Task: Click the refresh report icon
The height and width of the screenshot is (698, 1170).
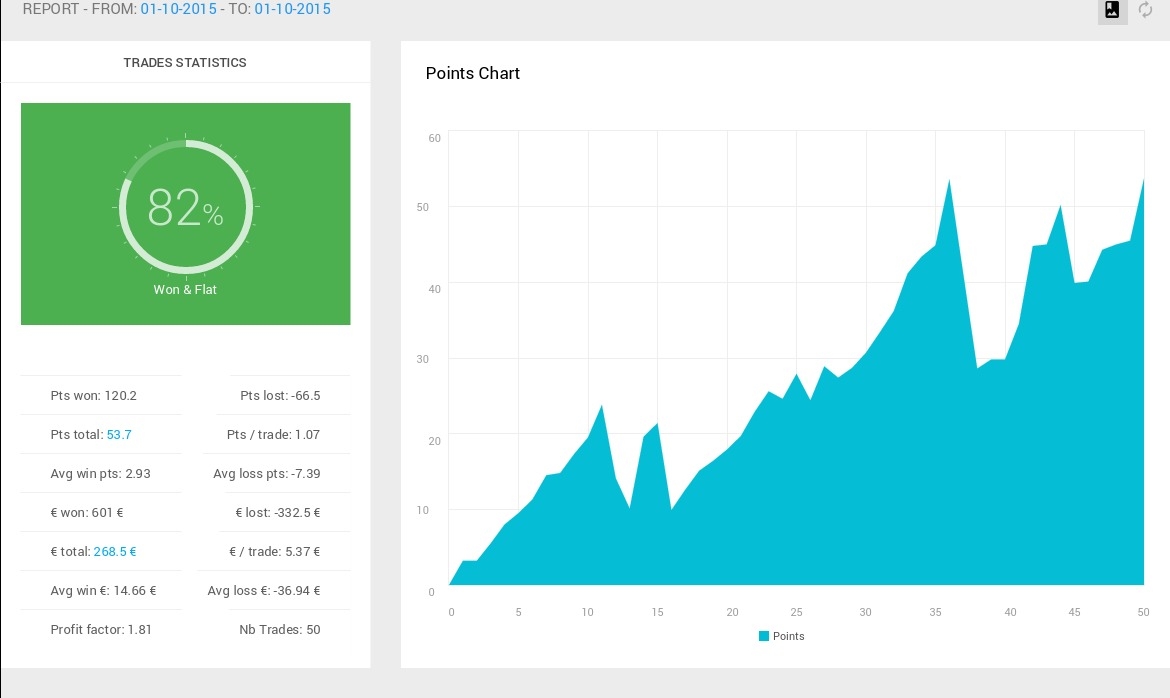Action: pyautogui.click(x=1145, y=10)
